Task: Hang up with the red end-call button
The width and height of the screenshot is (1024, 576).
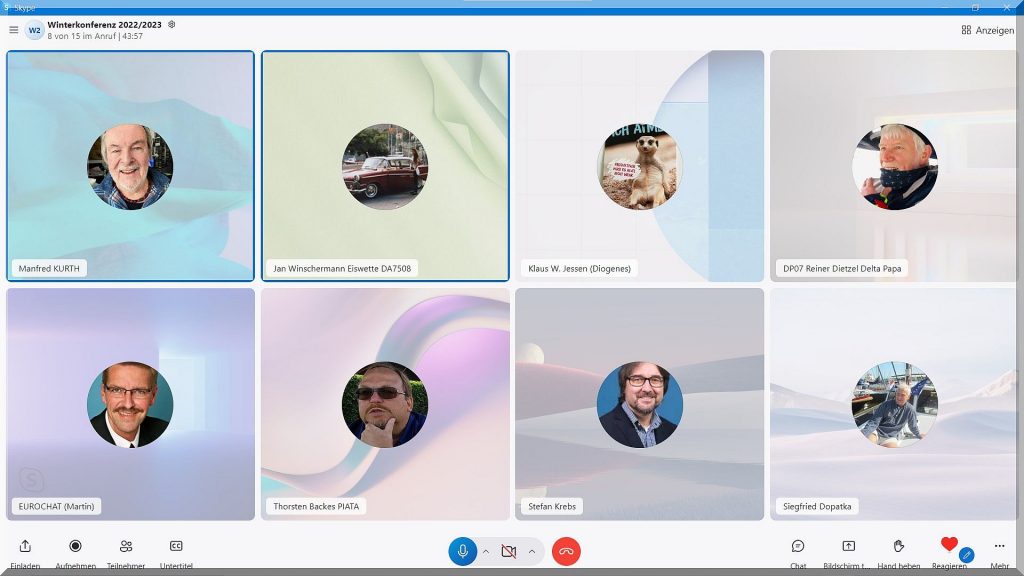Action: 566,551
